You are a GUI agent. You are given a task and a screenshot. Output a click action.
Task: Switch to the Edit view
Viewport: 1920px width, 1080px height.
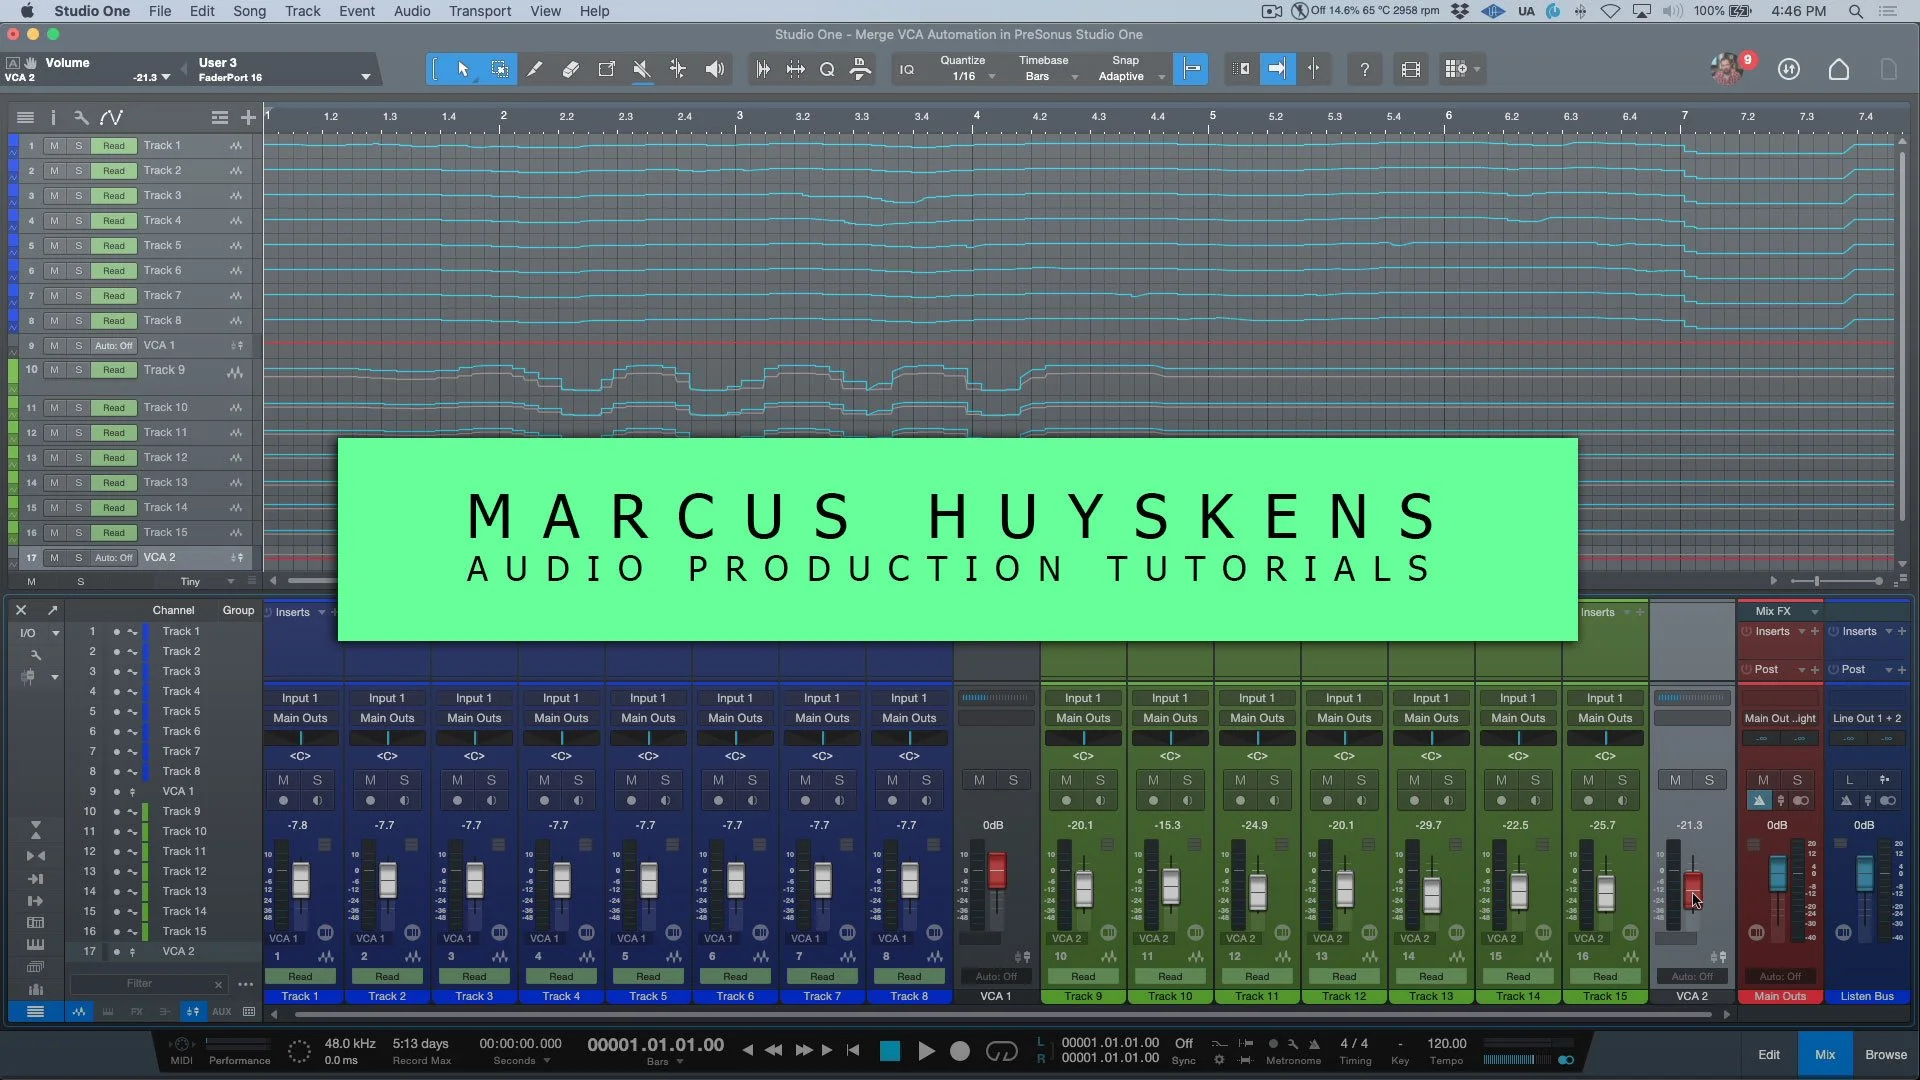pyautogui.click(x=1768, y=1054)
